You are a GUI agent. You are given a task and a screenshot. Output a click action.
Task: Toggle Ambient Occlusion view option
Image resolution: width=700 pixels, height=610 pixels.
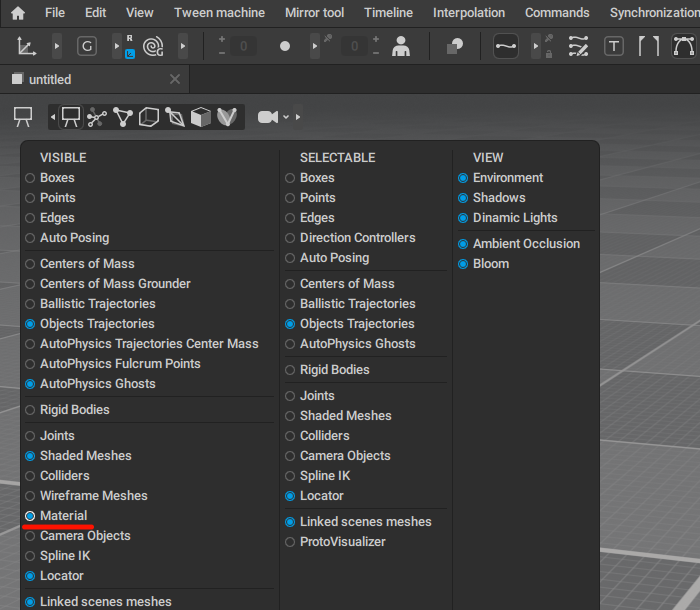463,244
